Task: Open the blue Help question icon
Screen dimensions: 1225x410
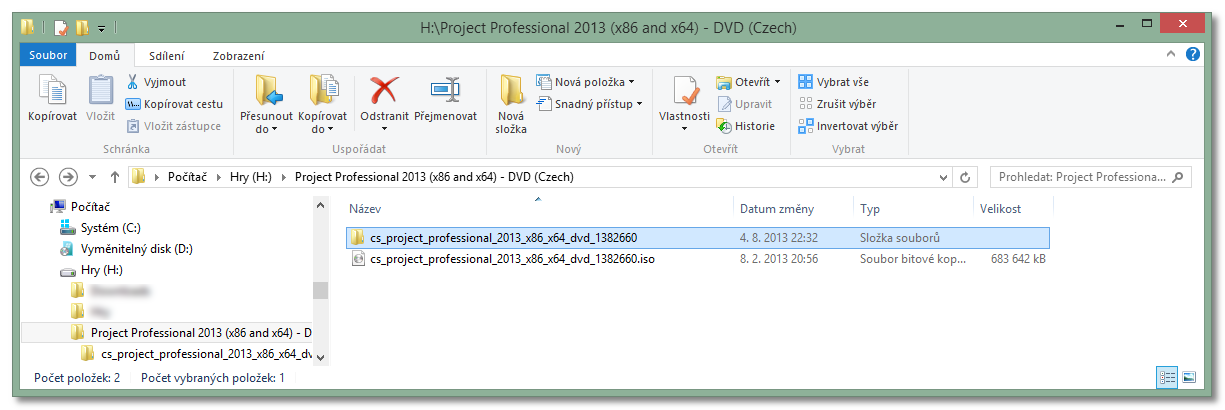Action: click(1192, 55)
